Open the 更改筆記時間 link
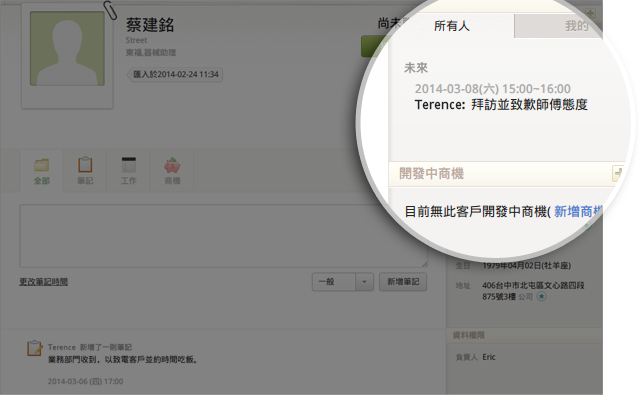Image resolution: width=641 pixels, height=395 pixels. [x=44, y=282]
